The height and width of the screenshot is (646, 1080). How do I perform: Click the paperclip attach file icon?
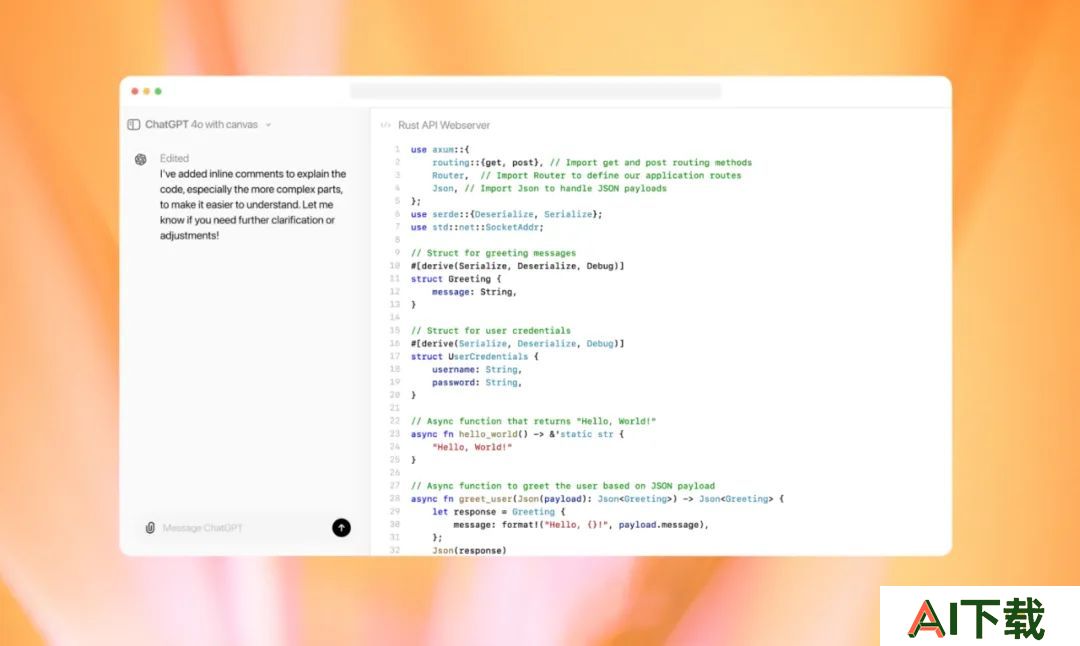point(150,528)
